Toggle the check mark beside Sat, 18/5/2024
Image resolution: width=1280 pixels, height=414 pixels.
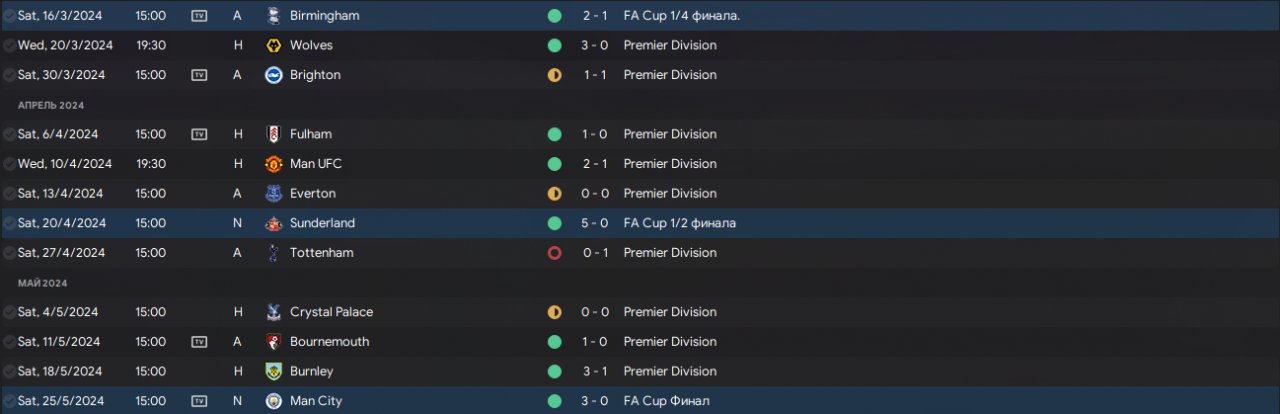tap(9, 371)
